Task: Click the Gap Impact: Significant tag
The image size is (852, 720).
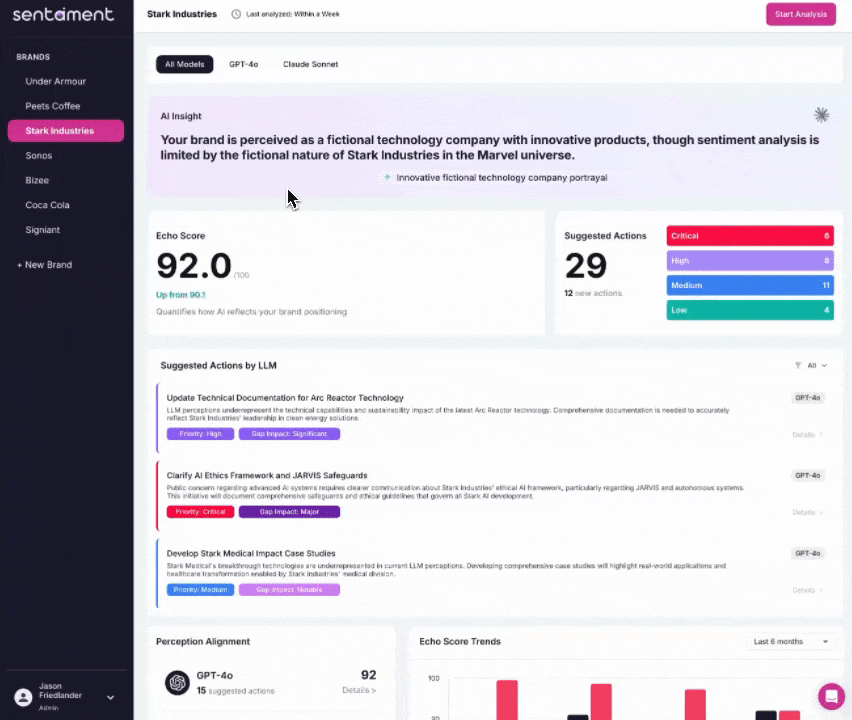Action: tap(289, 434)
